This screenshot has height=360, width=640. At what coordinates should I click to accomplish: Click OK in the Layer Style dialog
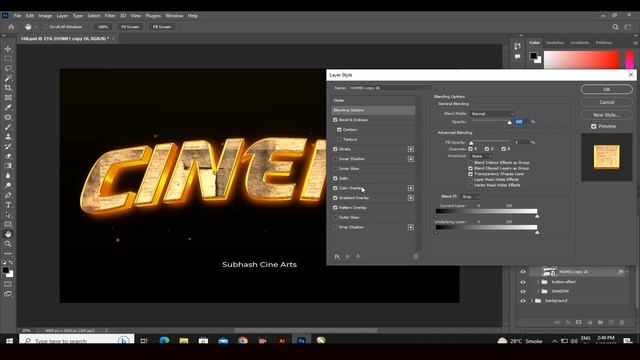pos(607,89)
